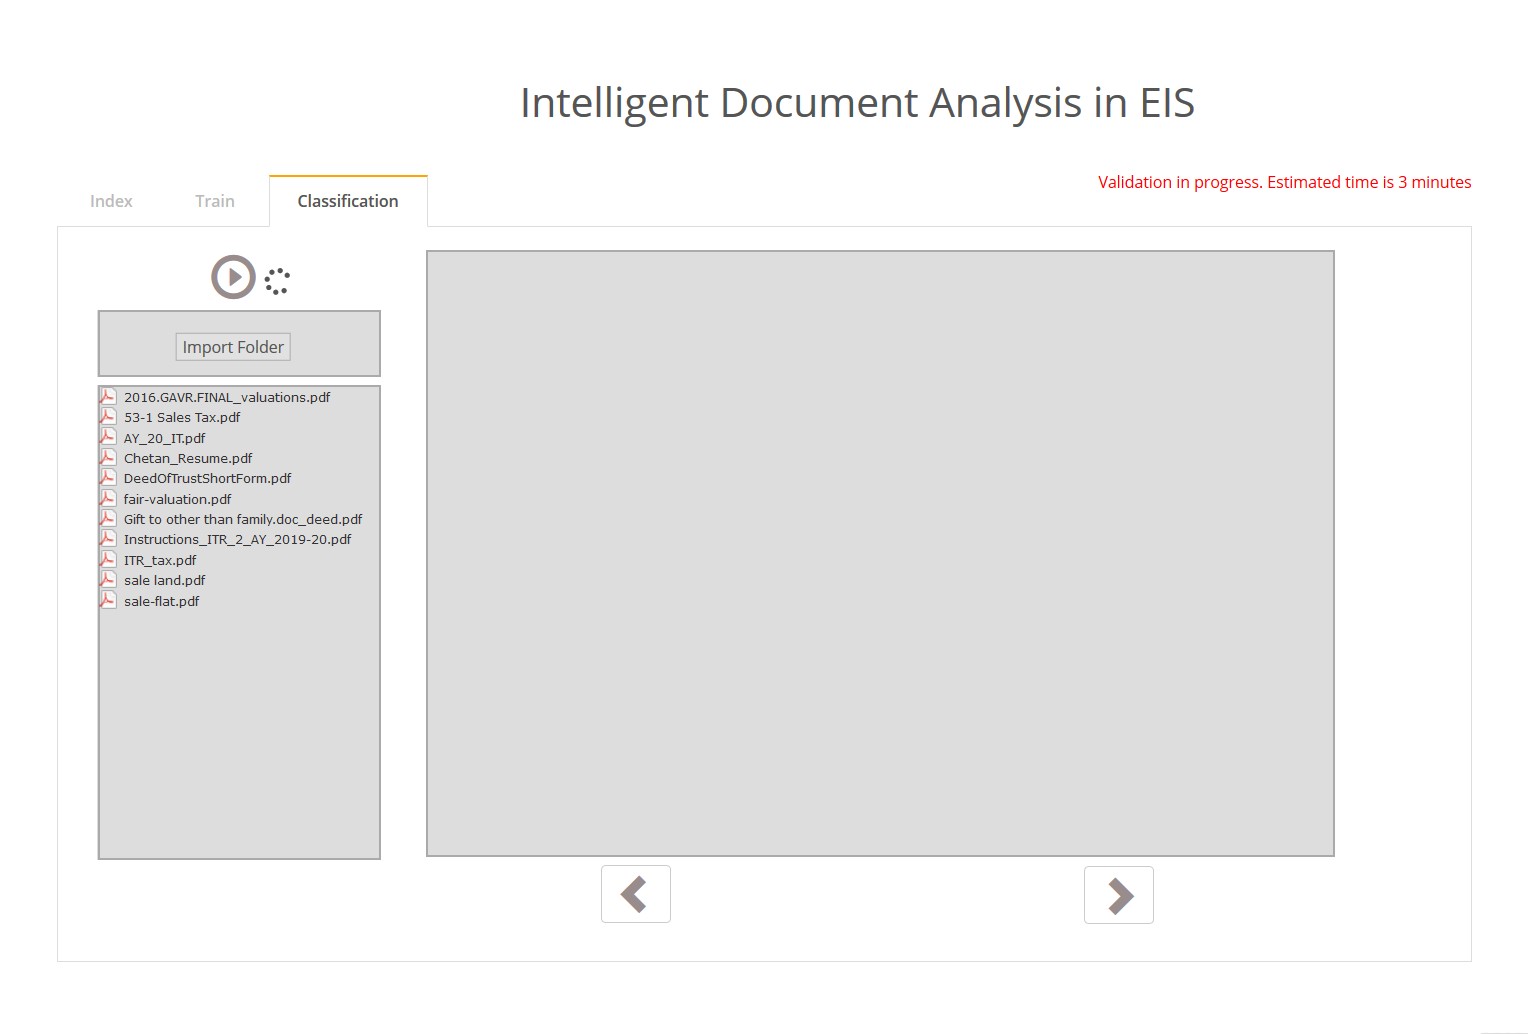Click PDF icon beside ITR_tax.pdf
This screenshot has width=1528, height=1034.
(x=108, y=559)
